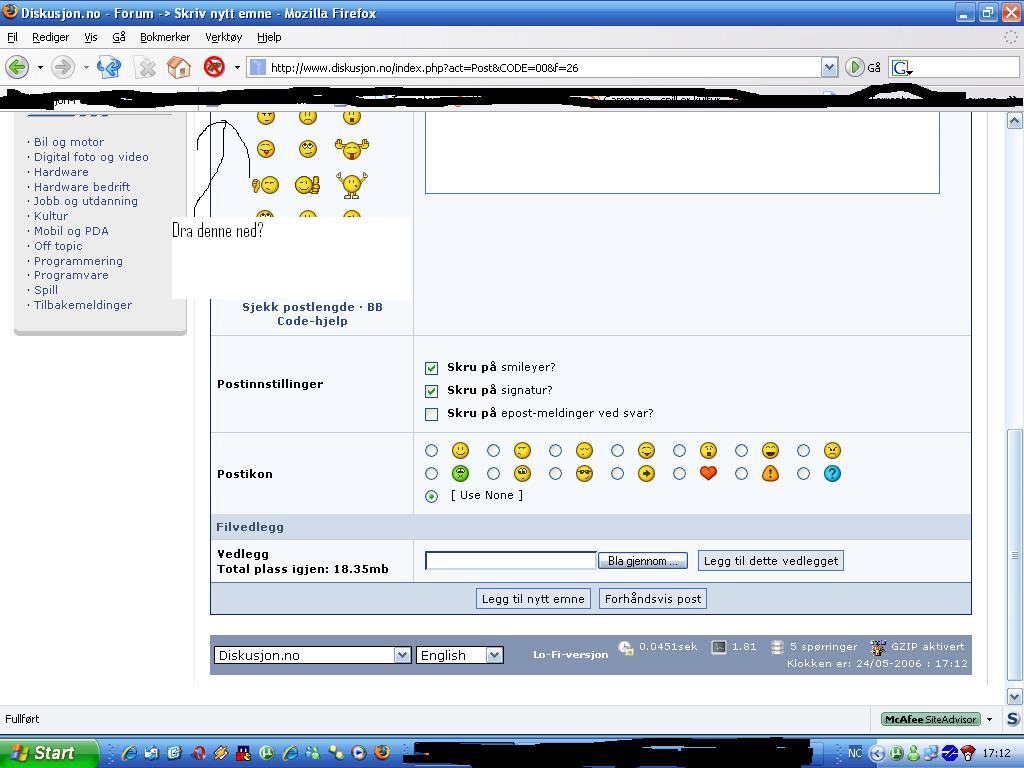Select the 'Use None' post icon radio
This screenshot has height=768, width=1024.
coord(431,496)
